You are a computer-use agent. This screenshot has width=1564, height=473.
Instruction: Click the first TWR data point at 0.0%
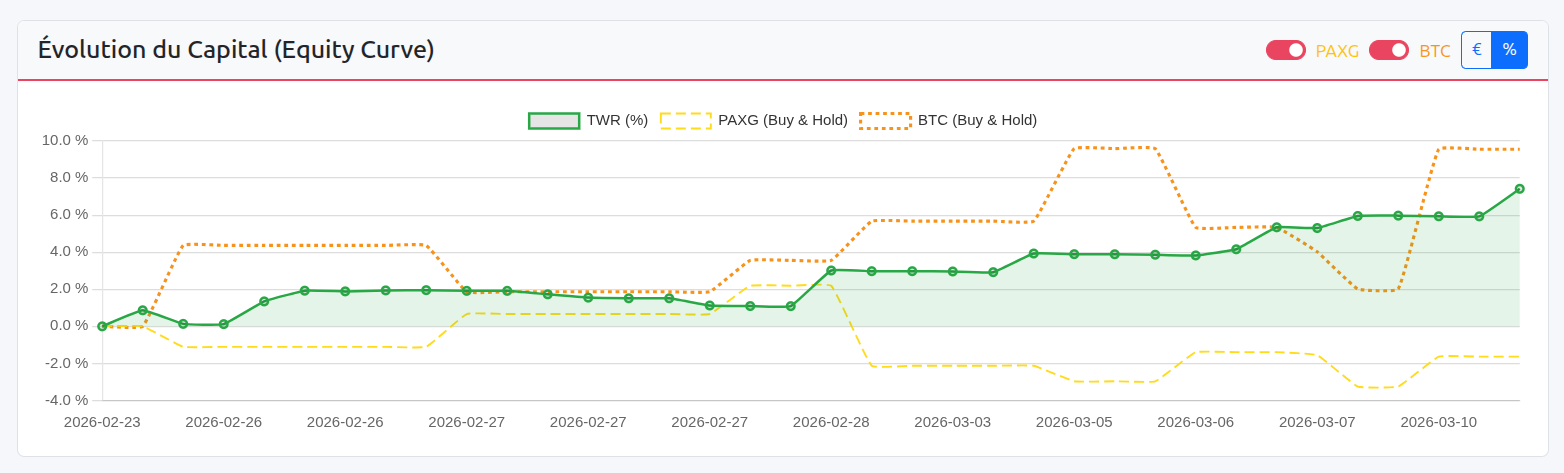point(102,326)
